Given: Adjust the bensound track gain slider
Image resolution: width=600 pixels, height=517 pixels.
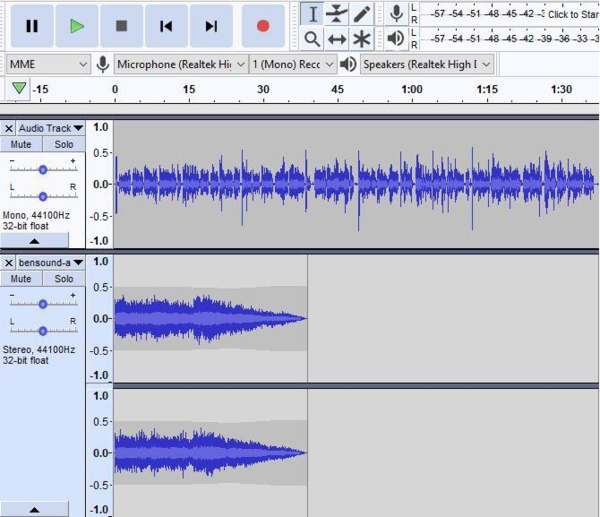Looking at the screenshot, I should (43, 304).
